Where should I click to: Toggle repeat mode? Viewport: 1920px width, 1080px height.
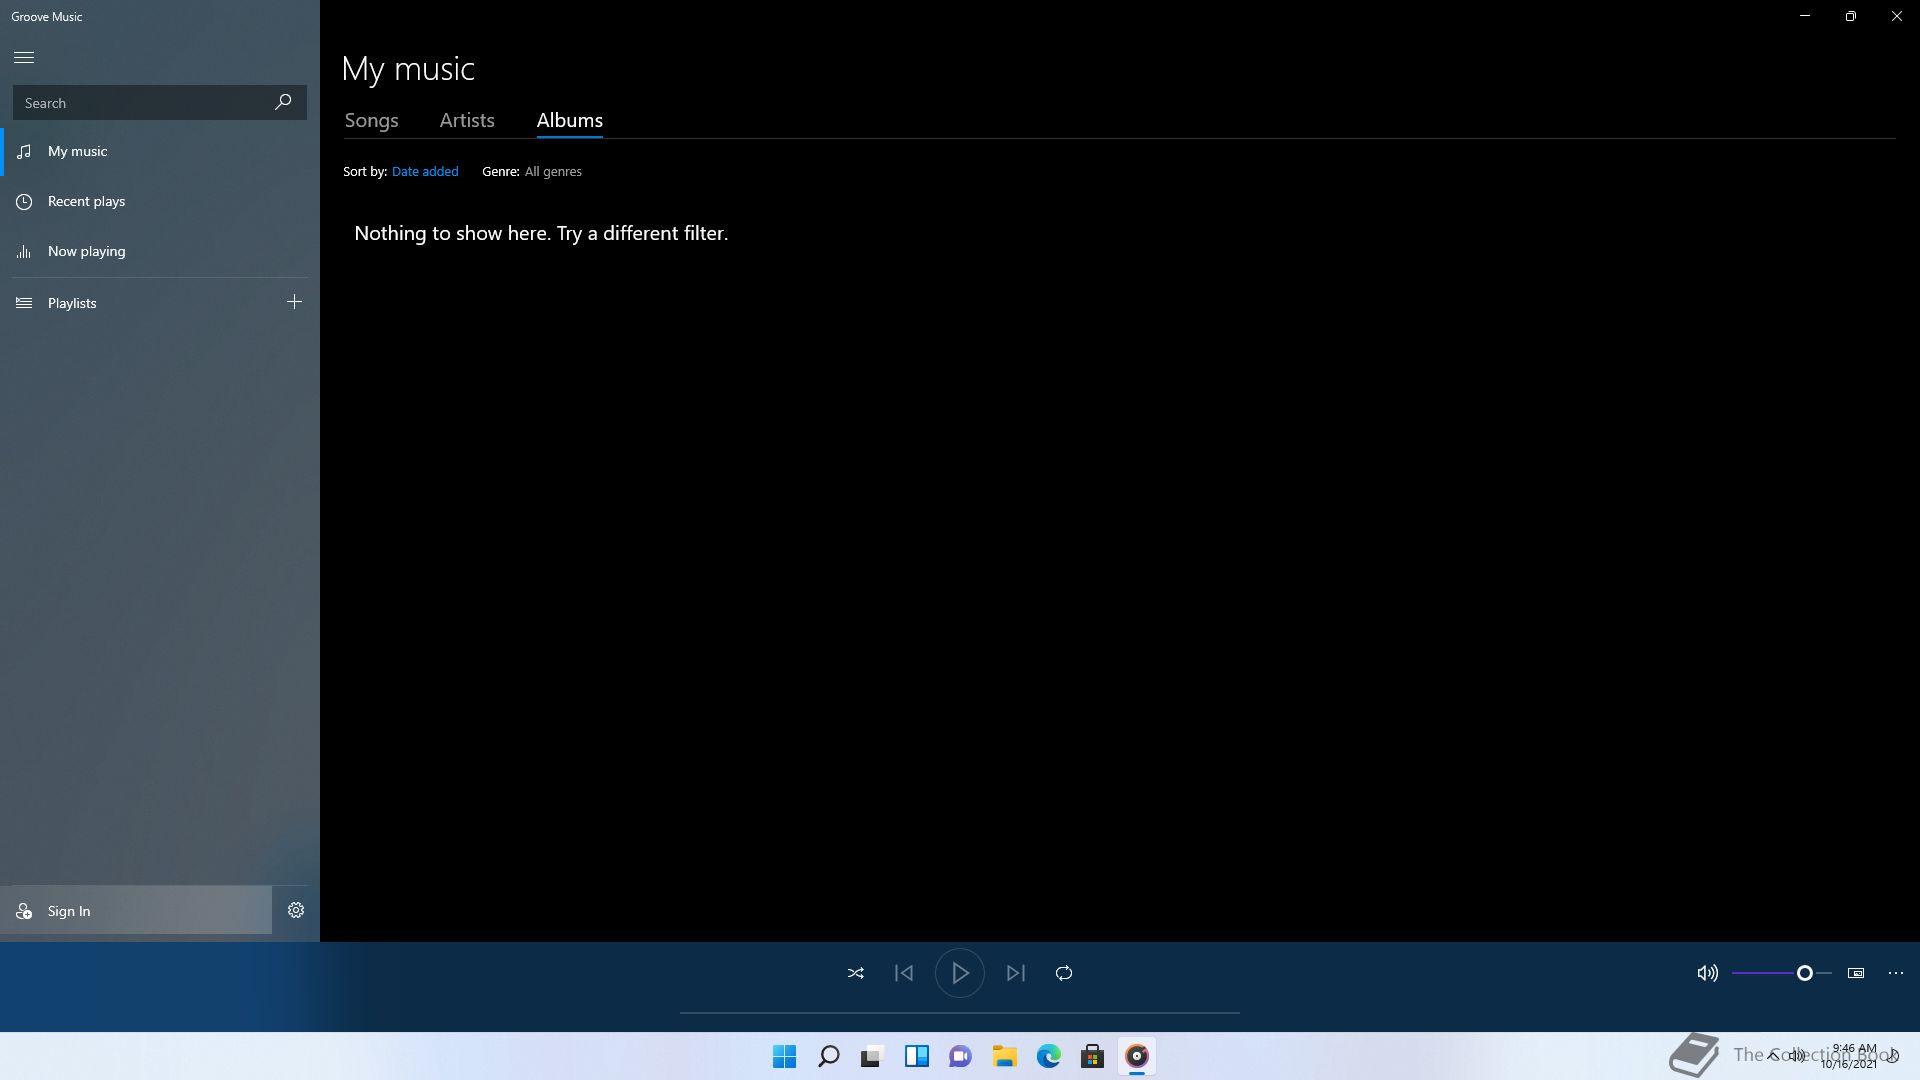pos(1064,972)
